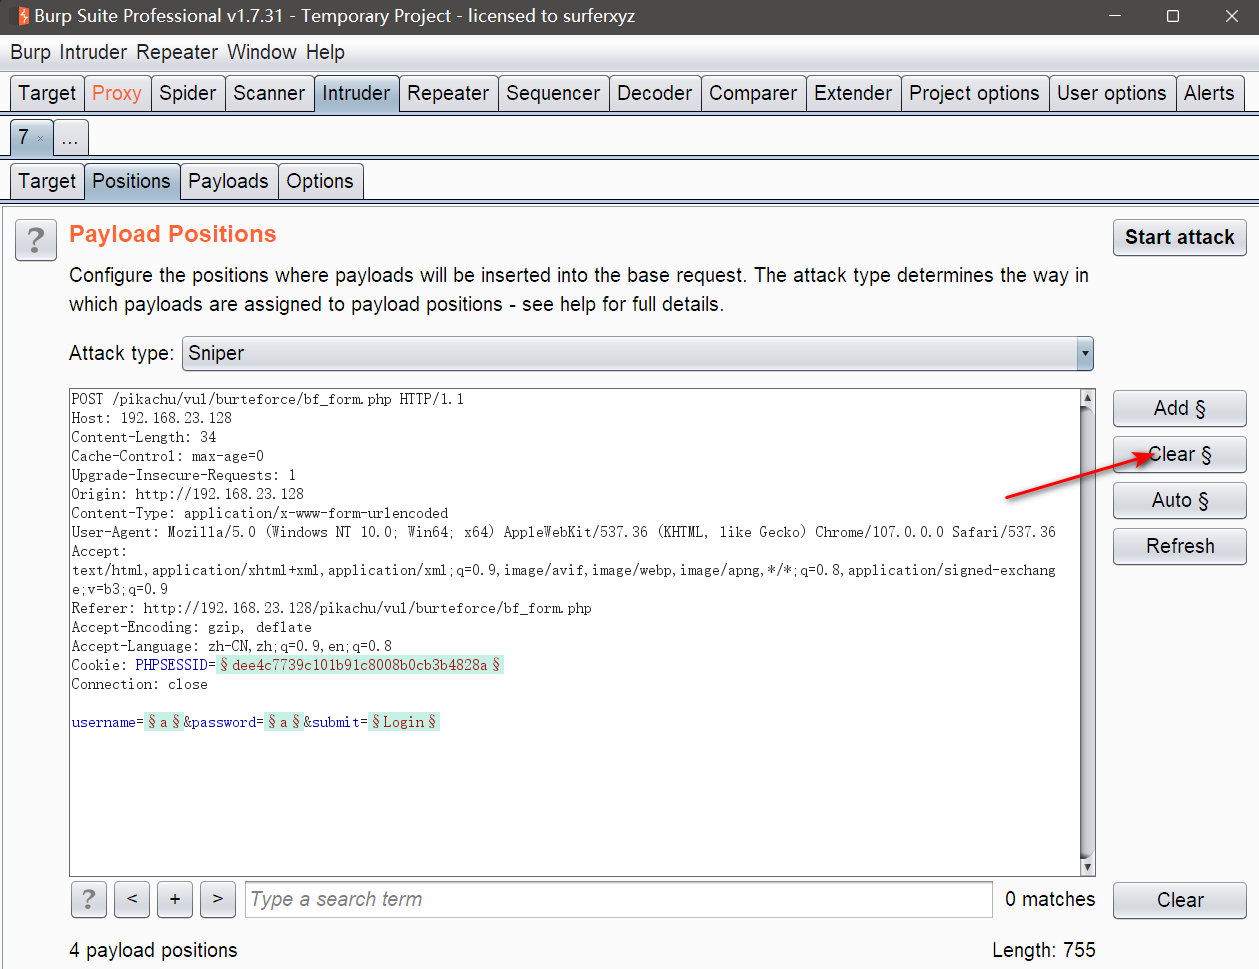The image size is (1259, 969).
Task: Click the search help question mark icon
Action: pos(89,899)
